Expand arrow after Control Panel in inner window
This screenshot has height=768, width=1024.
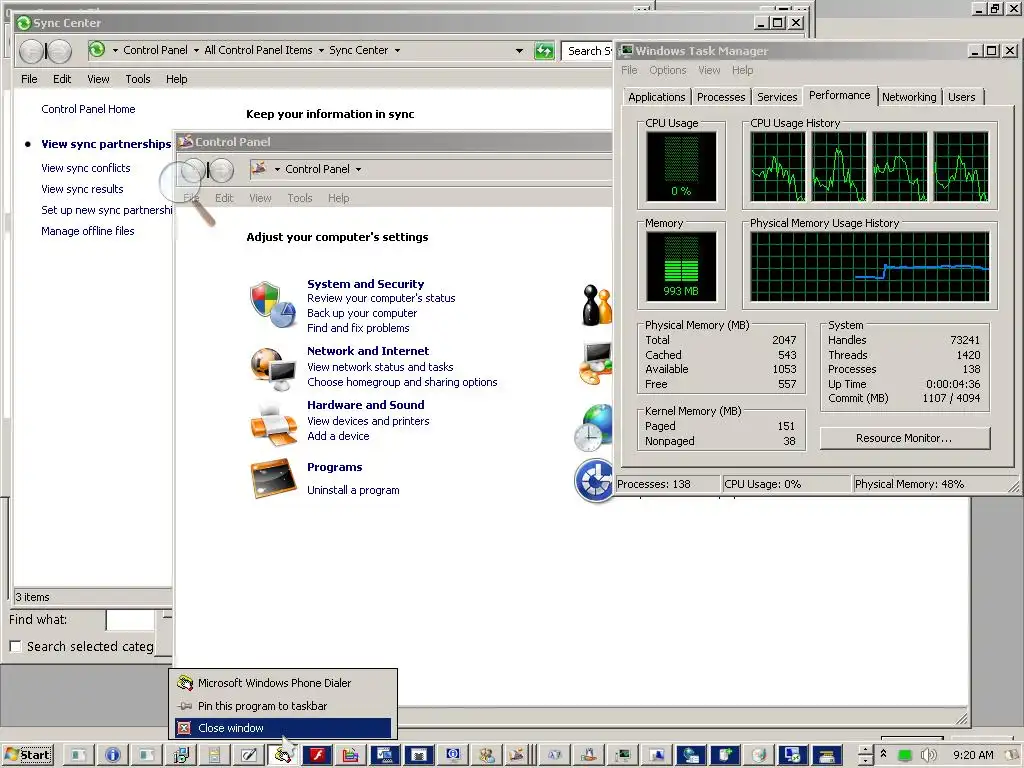pos(358,169)
